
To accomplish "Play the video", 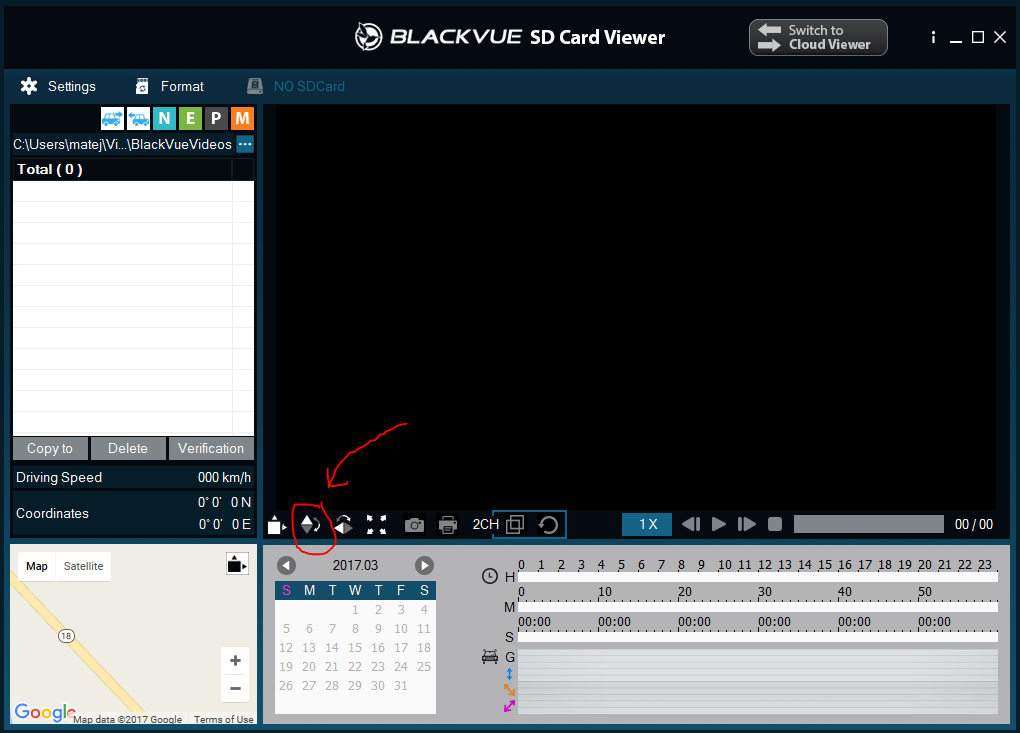I will click(719, 524).
